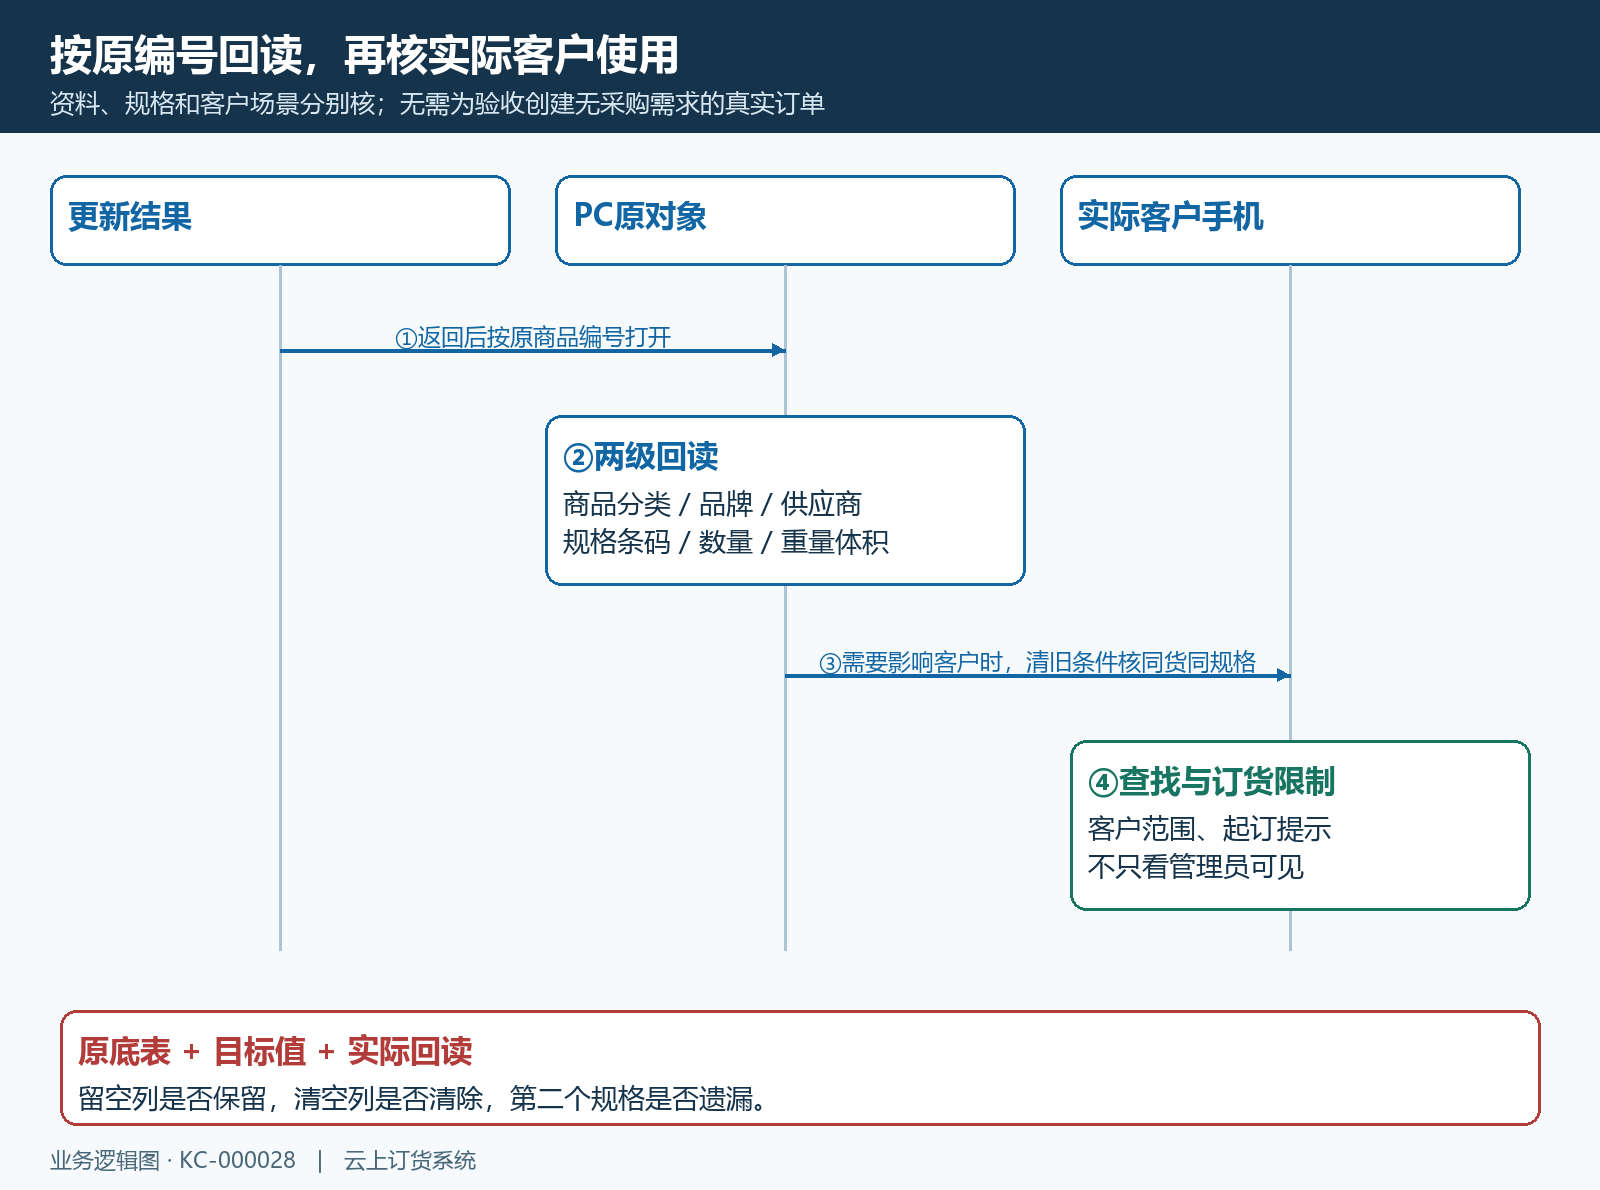
Task: Select the line 规格条码 / 数量 / 重量体积
Action: click(x=726, y=542)
